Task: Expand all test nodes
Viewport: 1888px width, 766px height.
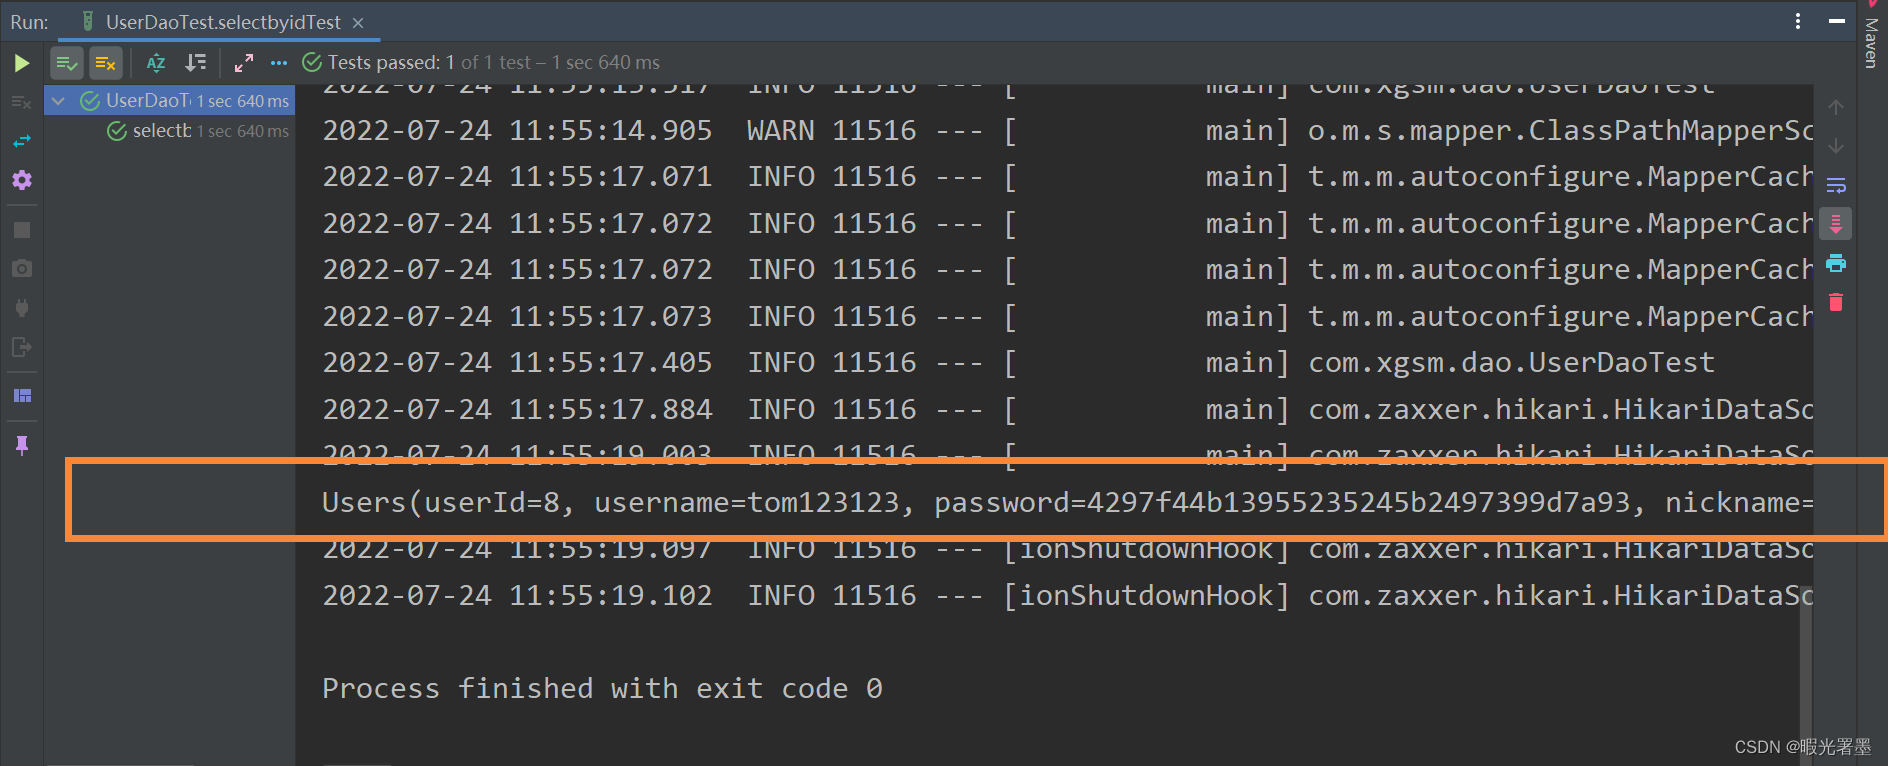Action: pos(243,63)
